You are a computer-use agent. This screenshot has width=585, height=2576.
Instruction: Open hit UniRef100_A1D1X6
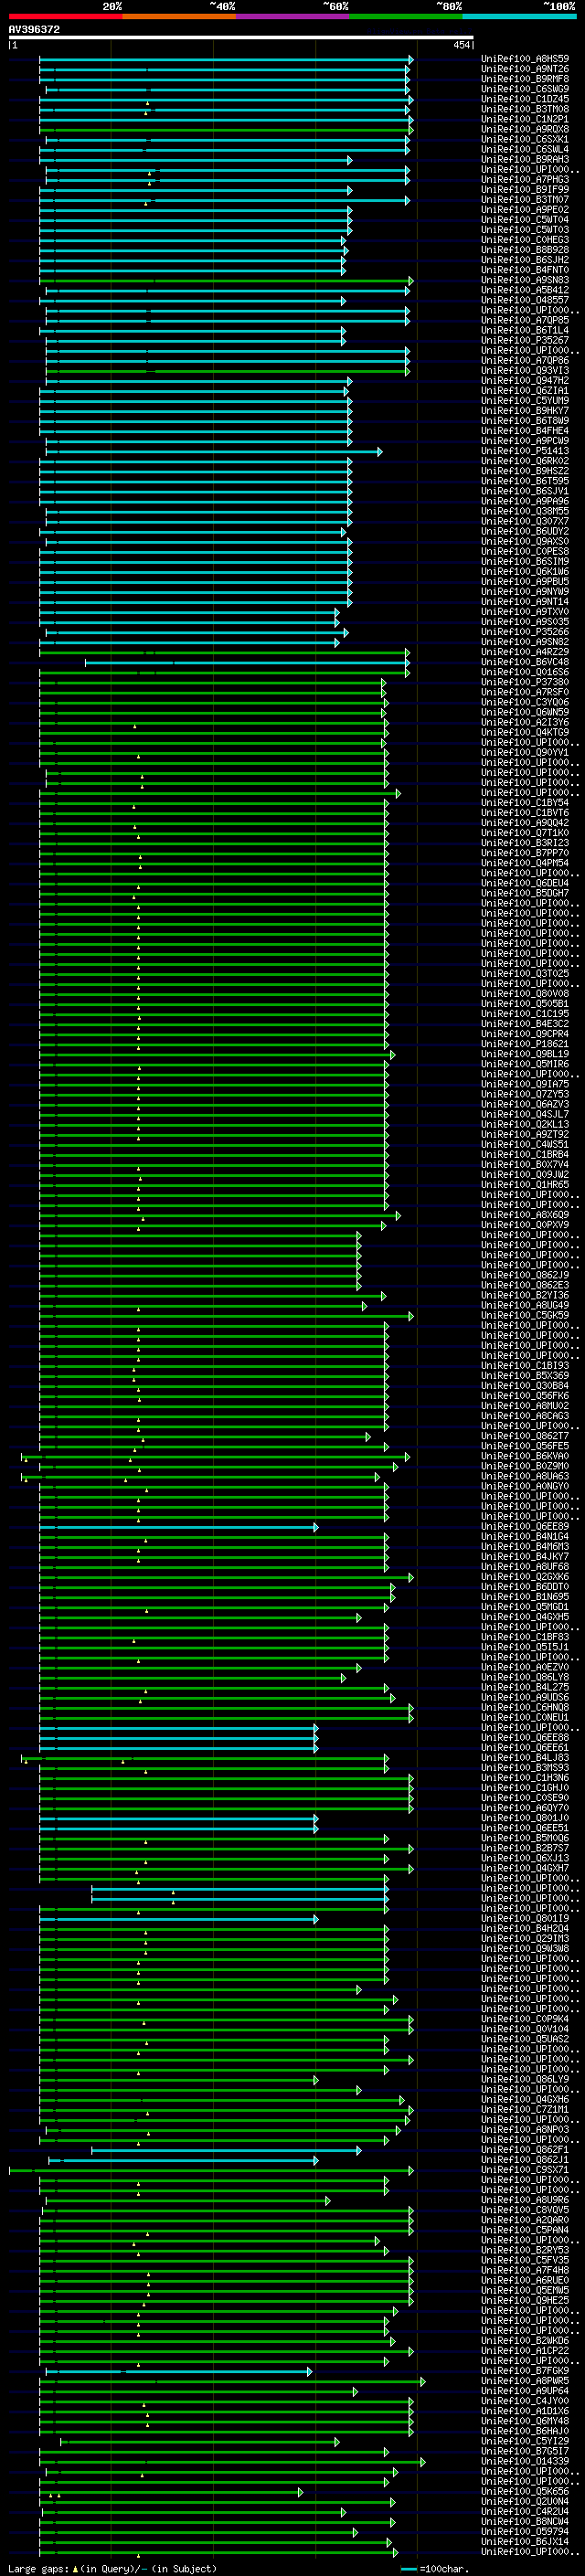[525, 2411]
